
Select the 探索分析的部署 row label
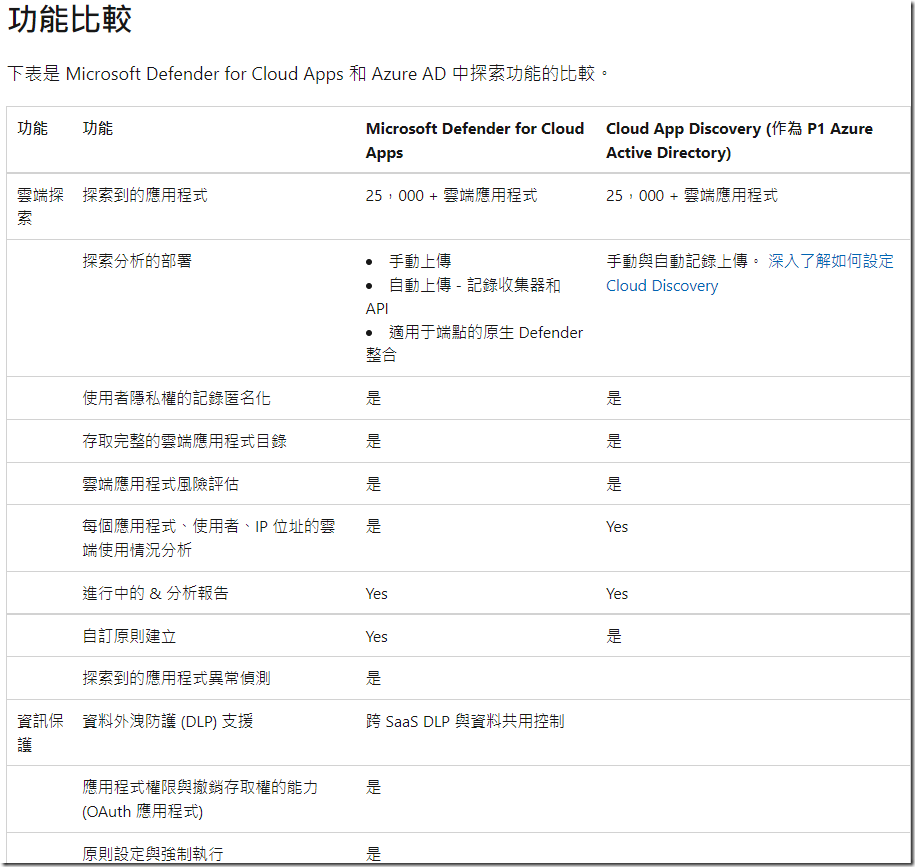pyautogui.click(x=137, y=261)
